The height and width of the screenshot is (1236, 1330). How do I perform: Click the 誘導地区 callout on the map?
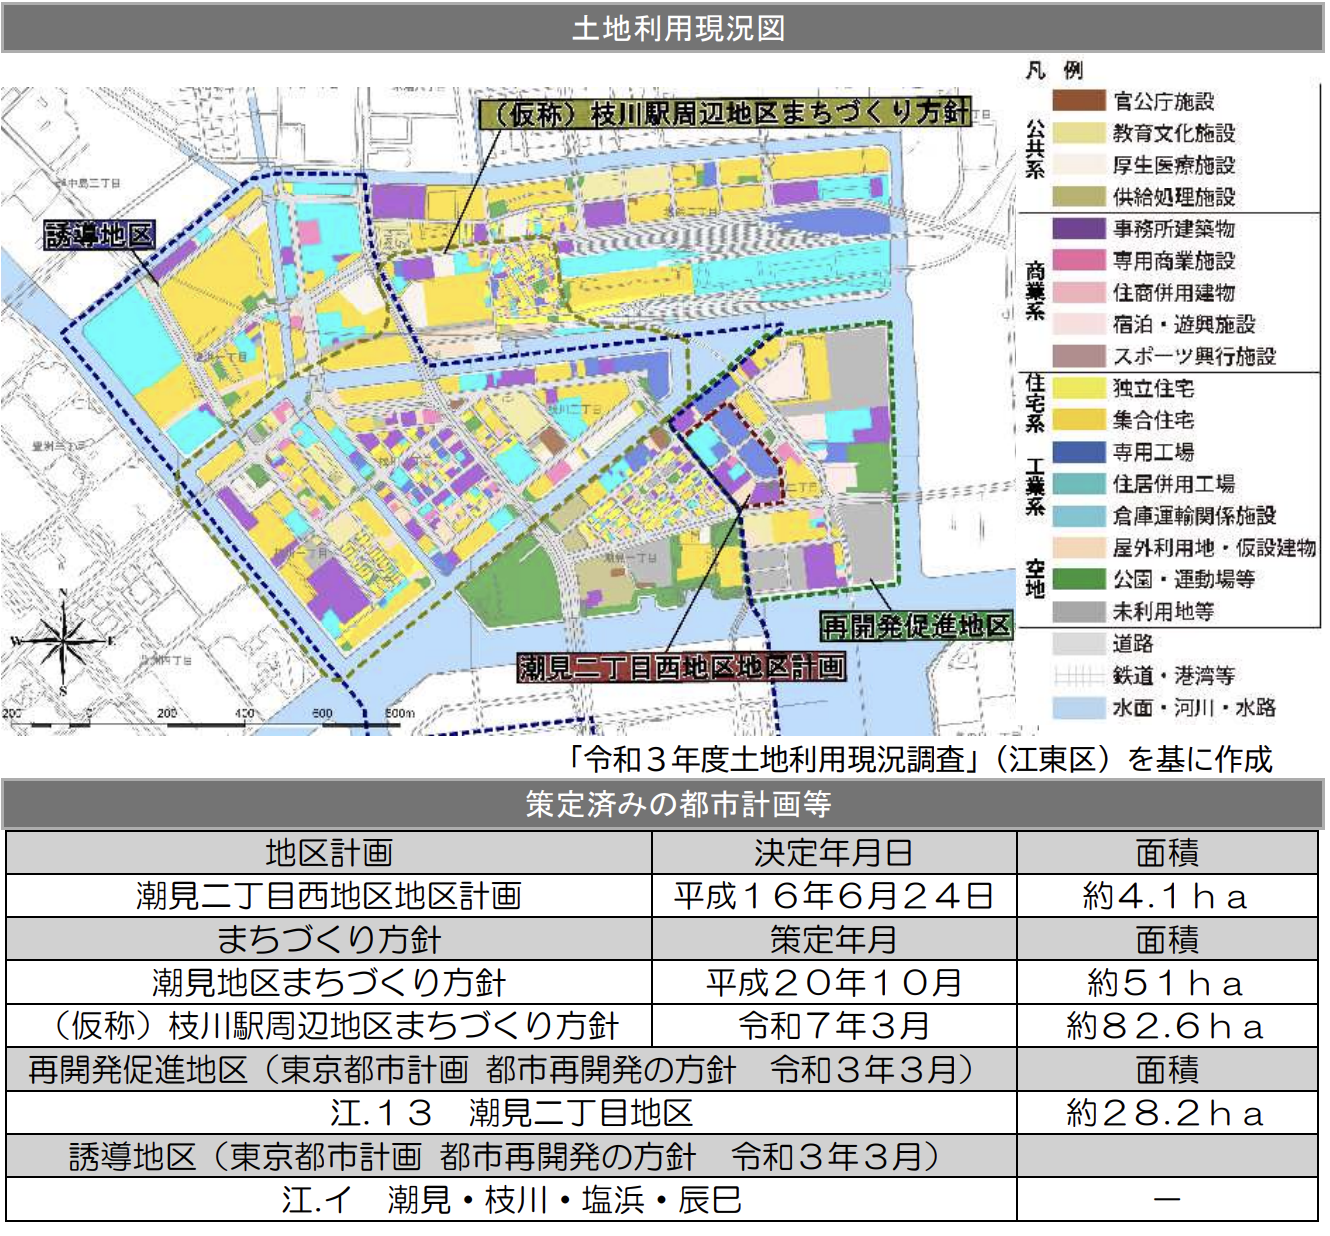pyautogui.click(x=100, y=235)
